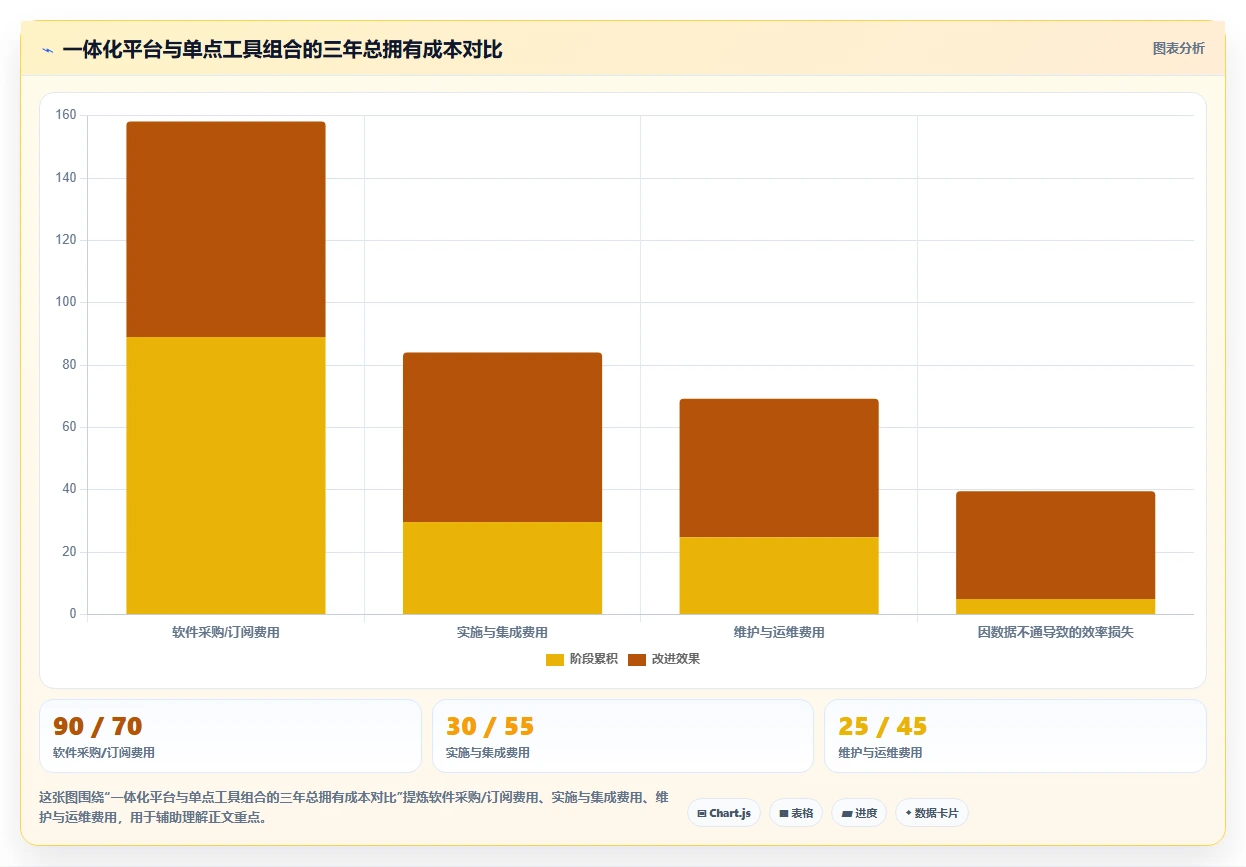Click the description paragraph starting with 这张图围绕

click(354, 807)
